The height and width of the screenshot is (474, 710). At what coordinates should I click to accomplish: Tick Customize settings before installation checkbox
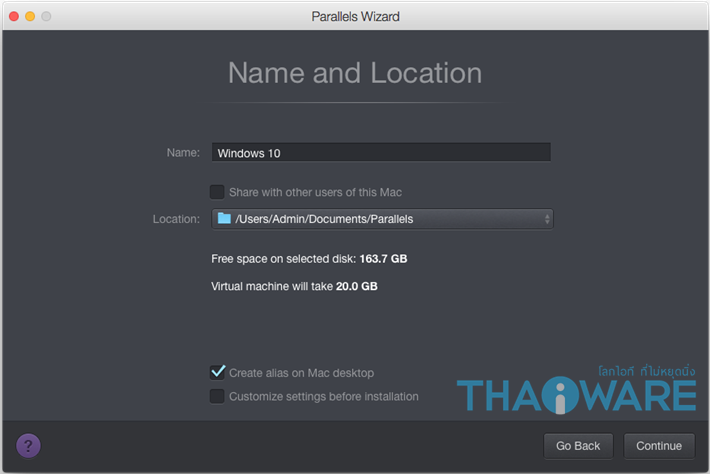pos(217,396)
